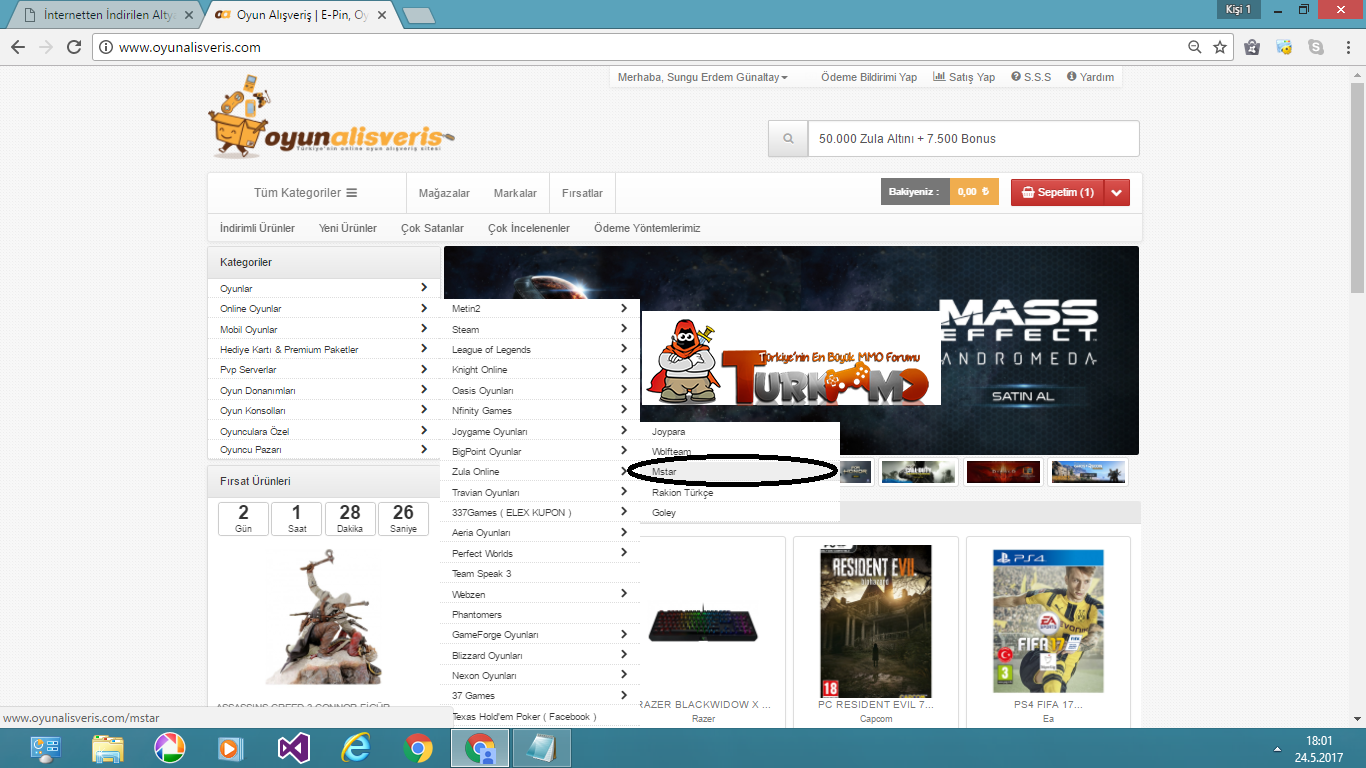Open the cart dropdown arrow beside Sepetim
The image size is (1366, 768).
tap(1117, 192)
